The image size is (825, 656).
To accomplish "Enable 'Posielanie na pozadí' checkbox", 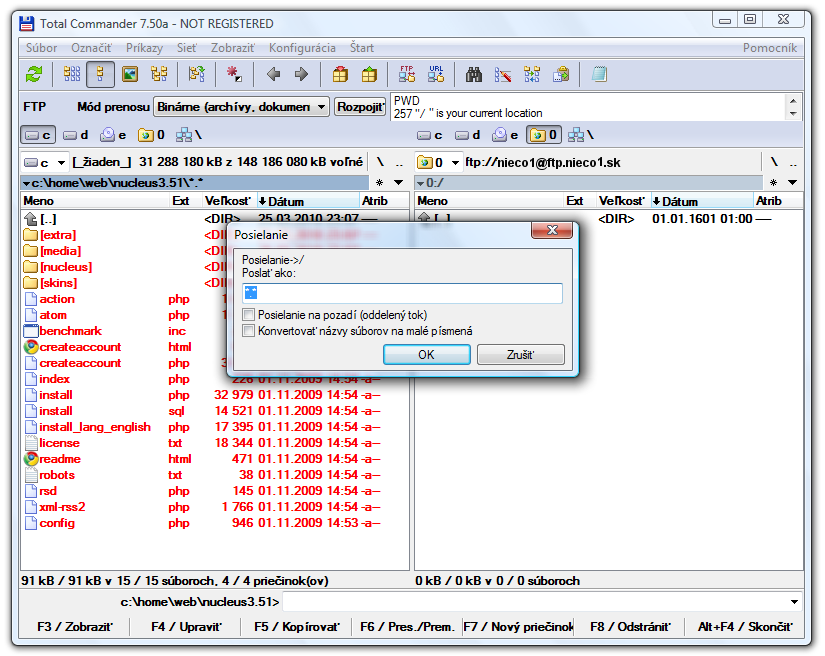I will [248, 315].
